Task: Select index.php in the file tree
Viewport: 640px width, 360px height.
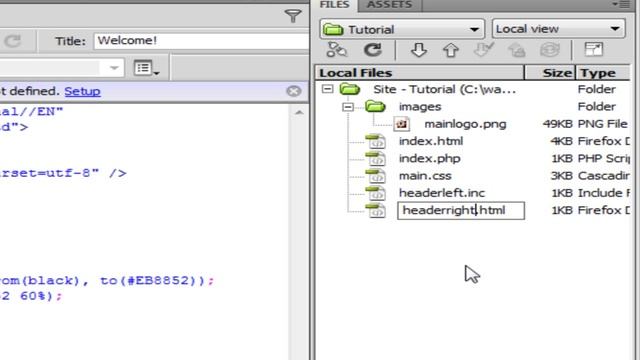Action: tap(429, 158)
